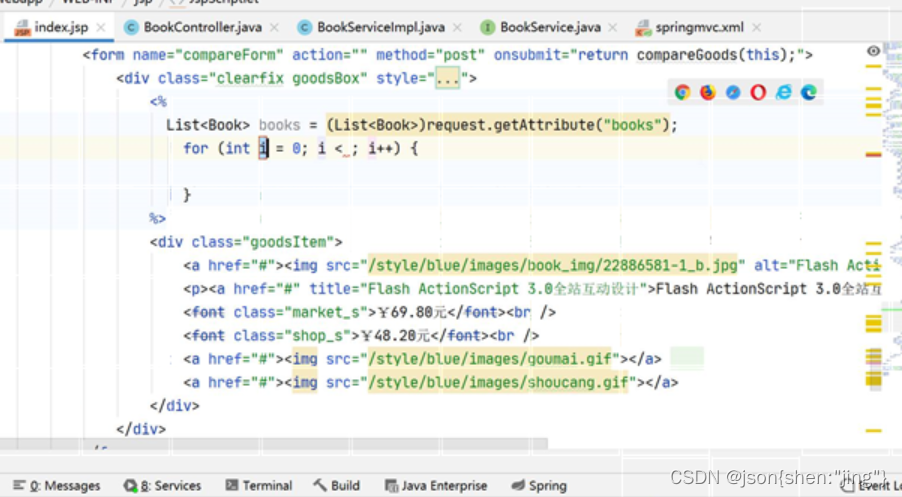Open the Build tool window
This screenshot has width=902, height=497.
click(337, 485)
